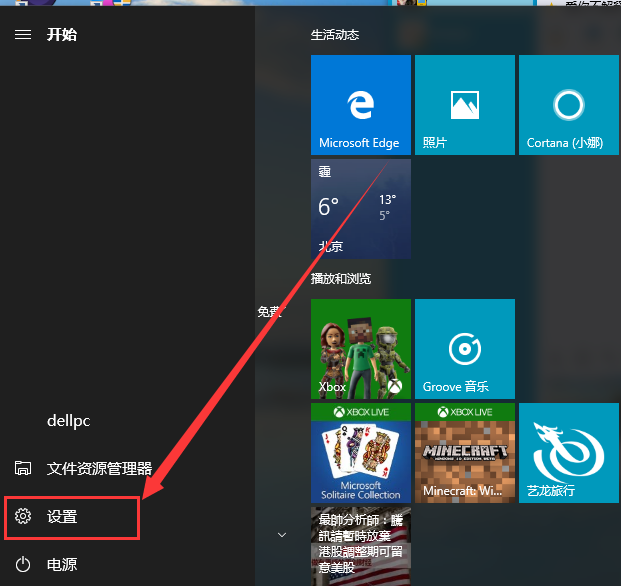
Task: Click the 设置 gear icon
Action: tap(23, 516)
